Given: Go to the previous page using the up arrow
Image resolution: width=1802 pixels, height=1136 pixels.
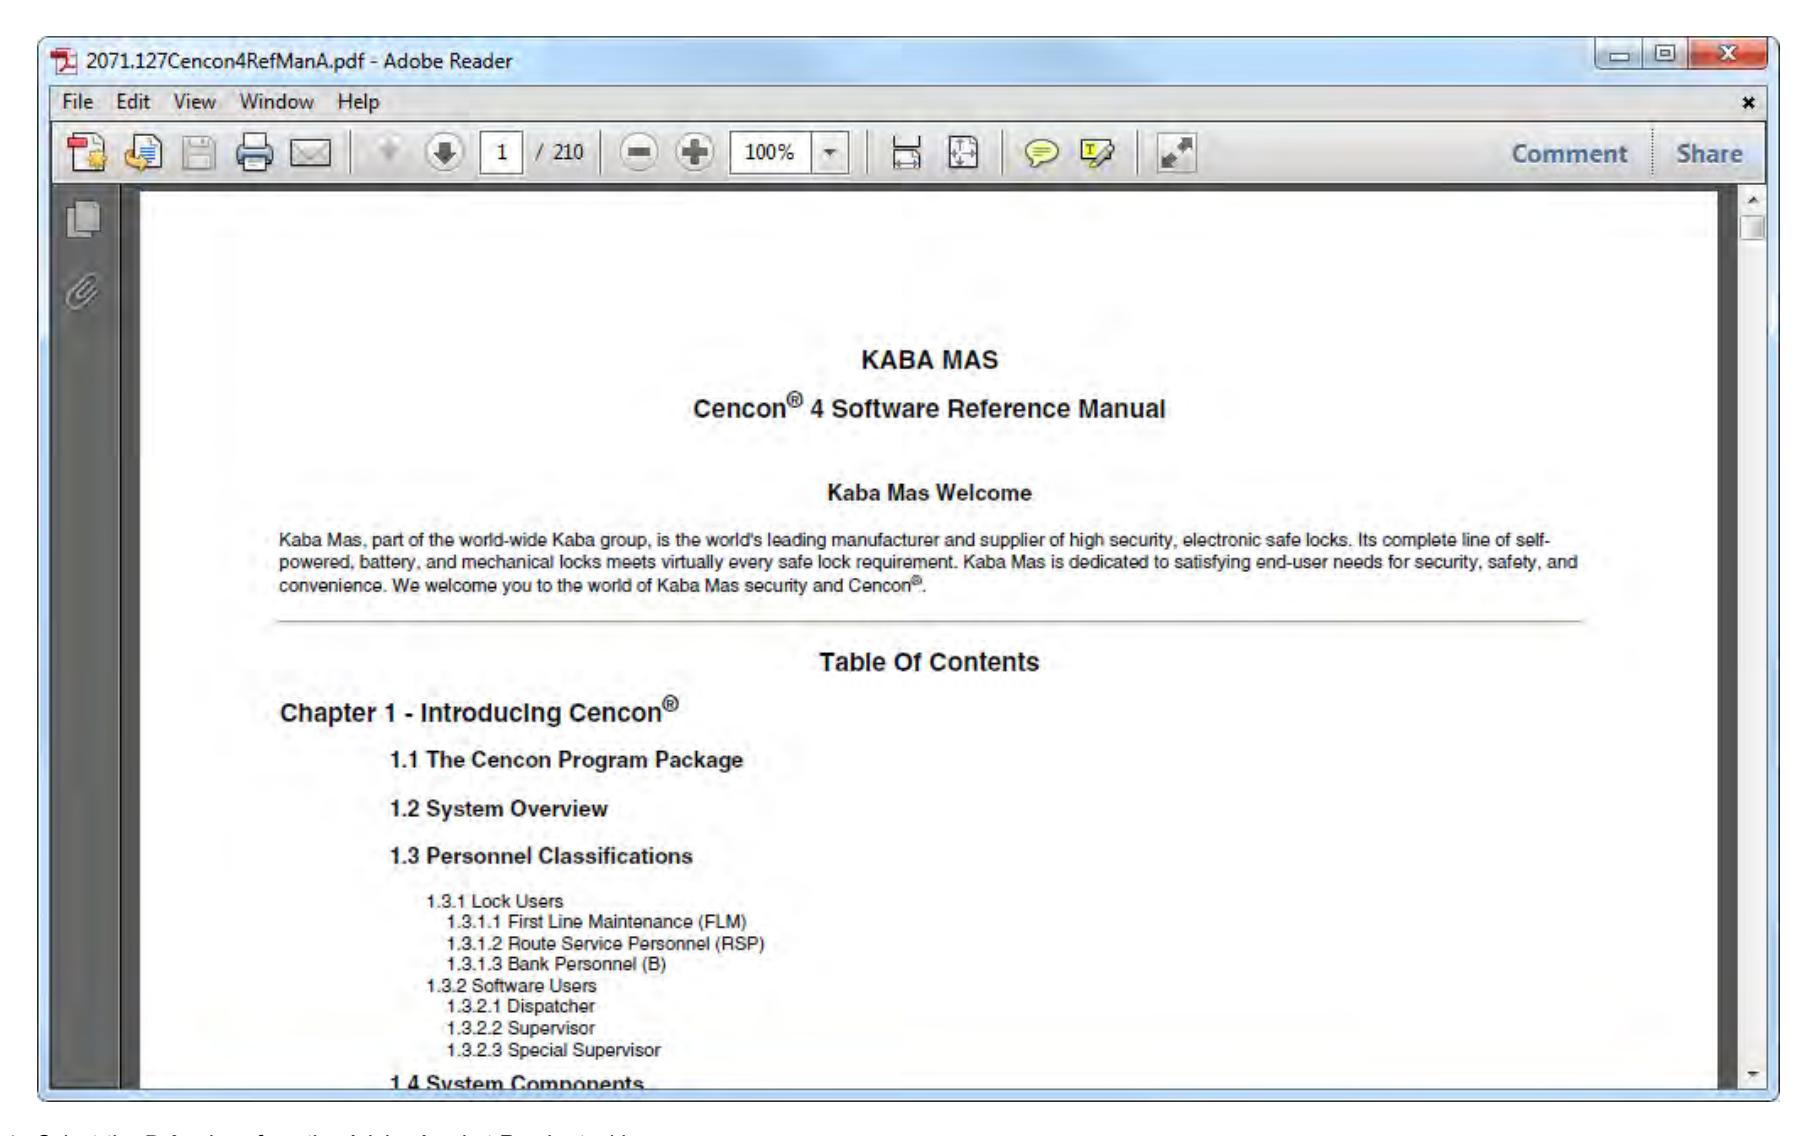Looking at the screenshot, I should (x=390, y=153).
